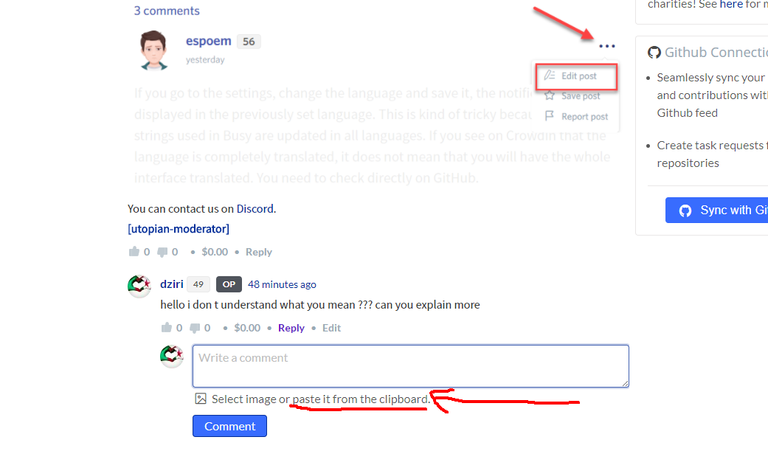Open the Discord link
Image resolution: width=768 pixels, height=452 pixels.
coord(255,209)
